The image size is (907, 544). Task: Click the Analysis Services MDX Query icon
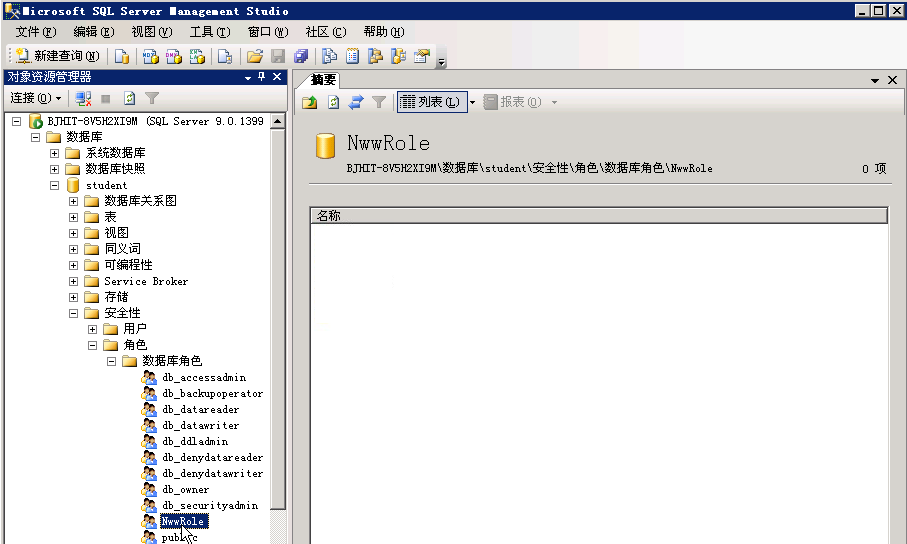[x=150, y=56]
